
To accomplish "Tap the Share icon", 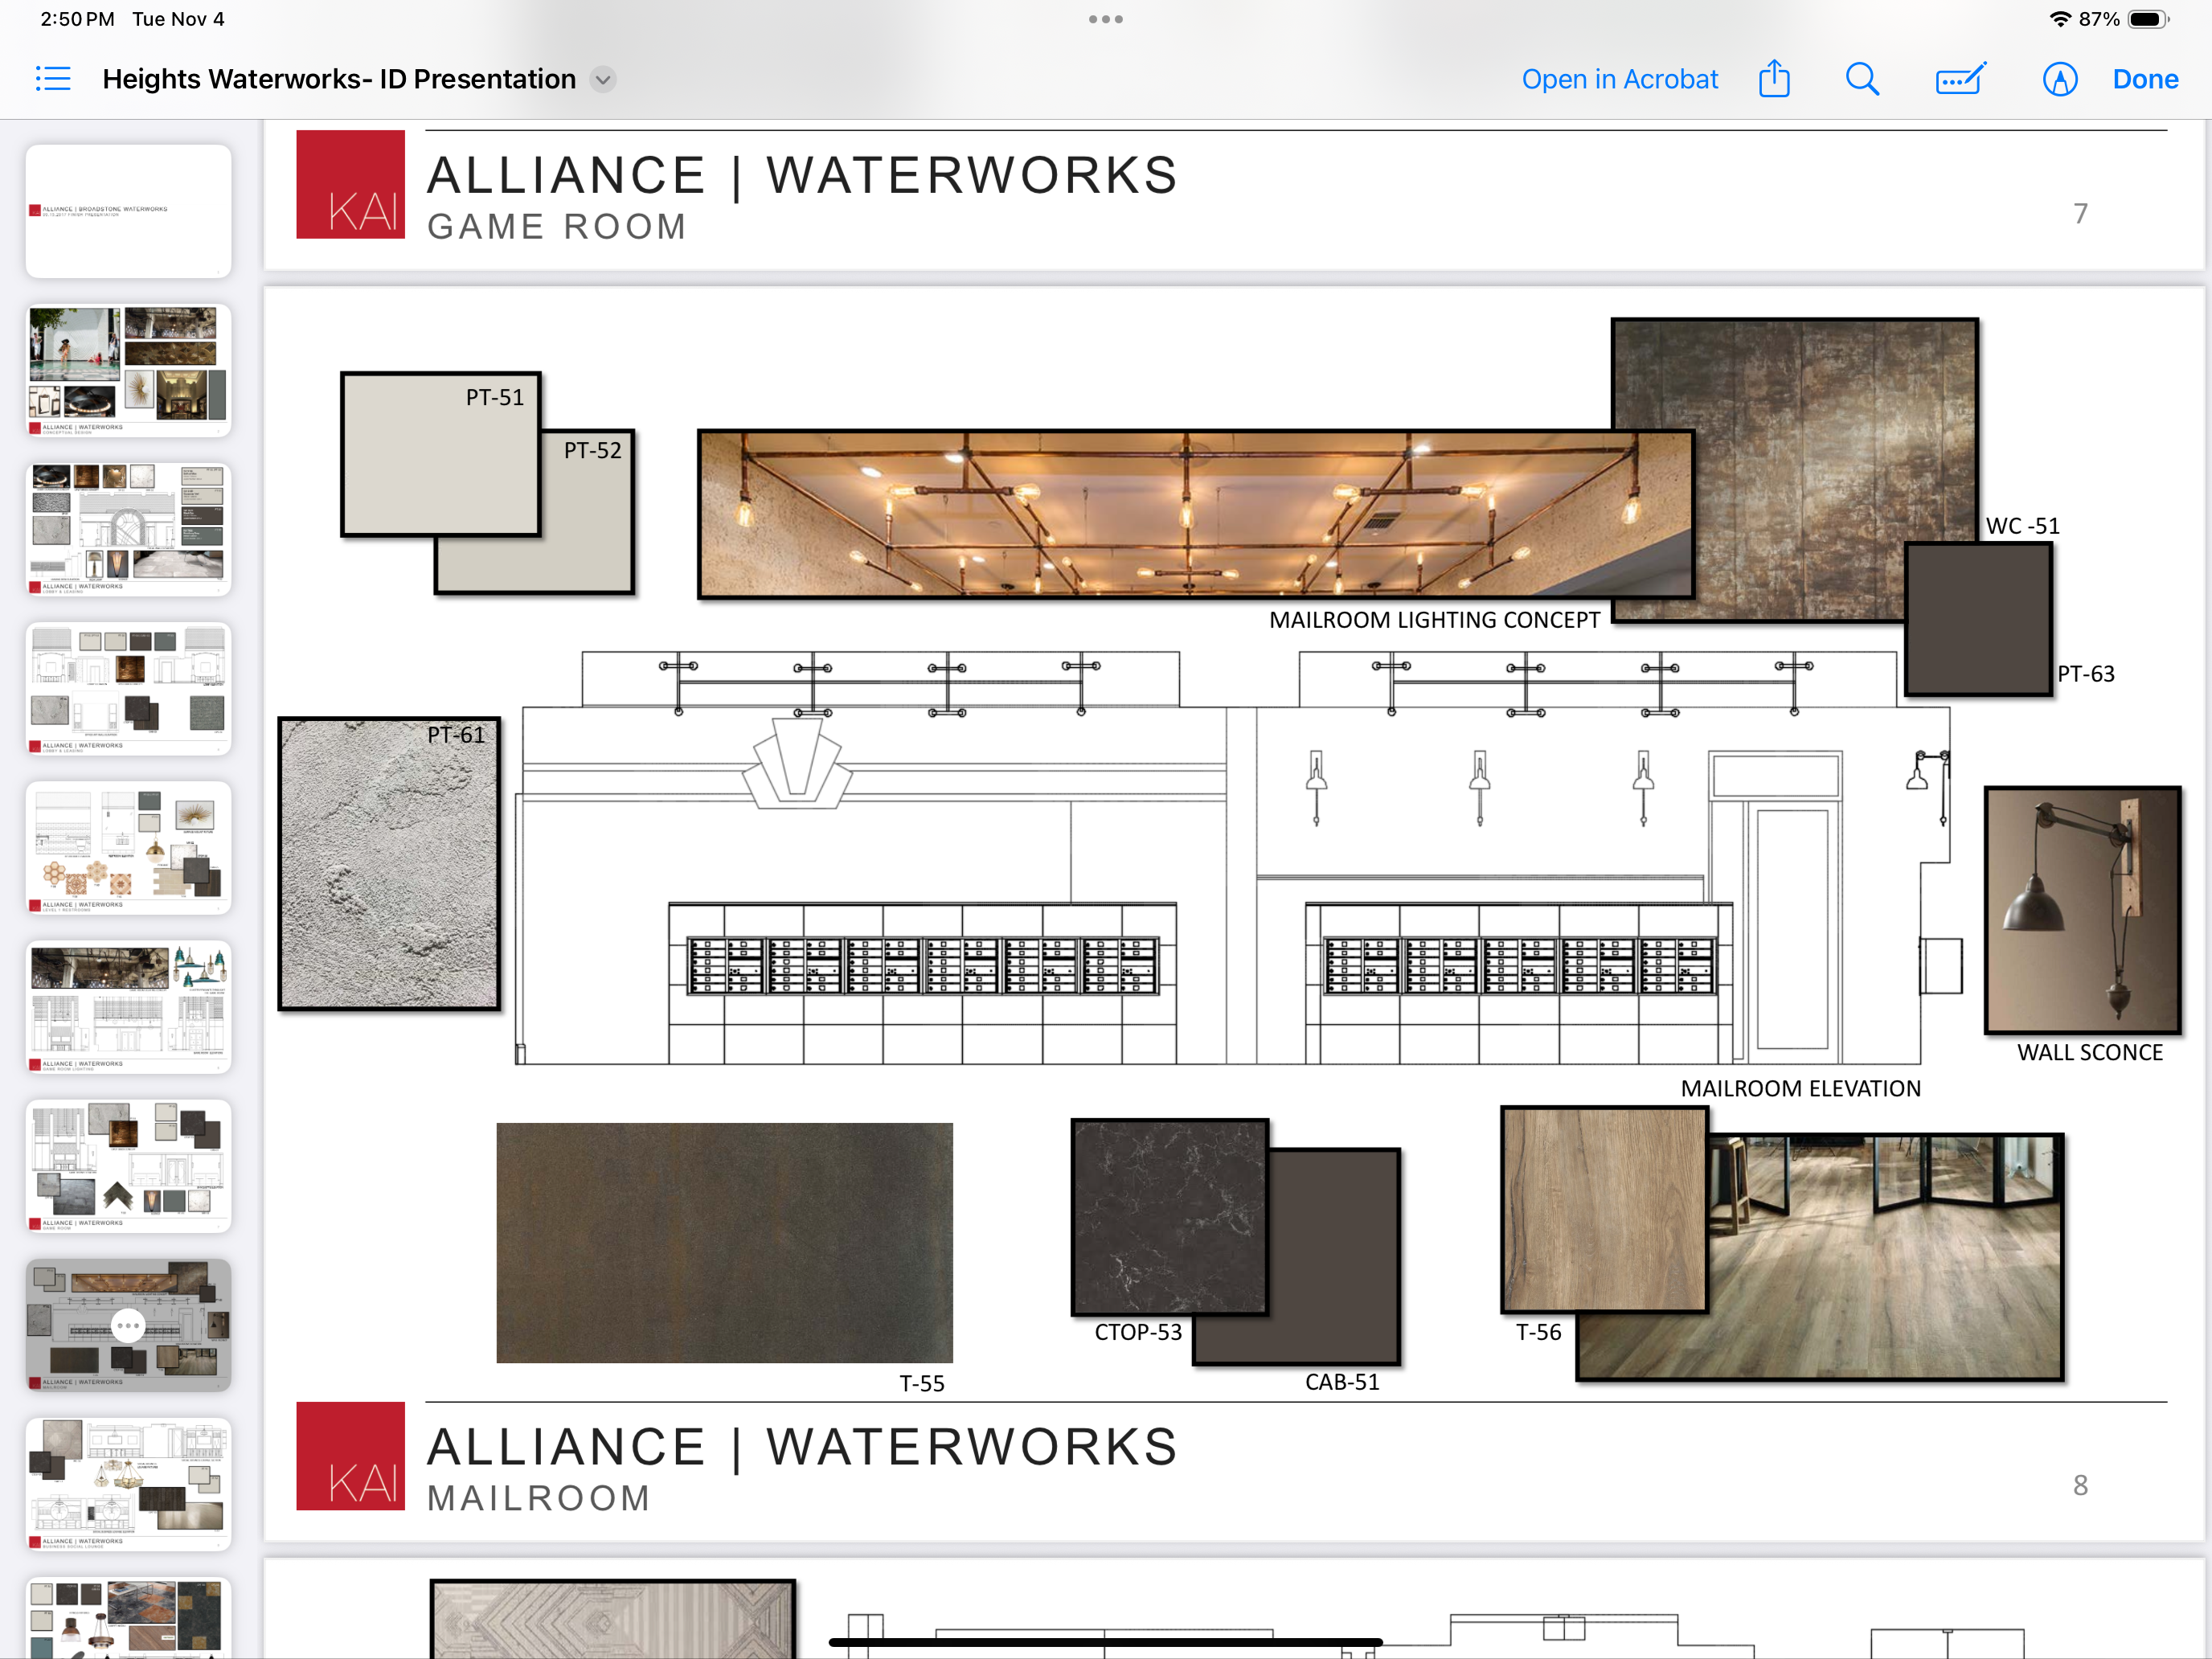I will coord(1773,79).
